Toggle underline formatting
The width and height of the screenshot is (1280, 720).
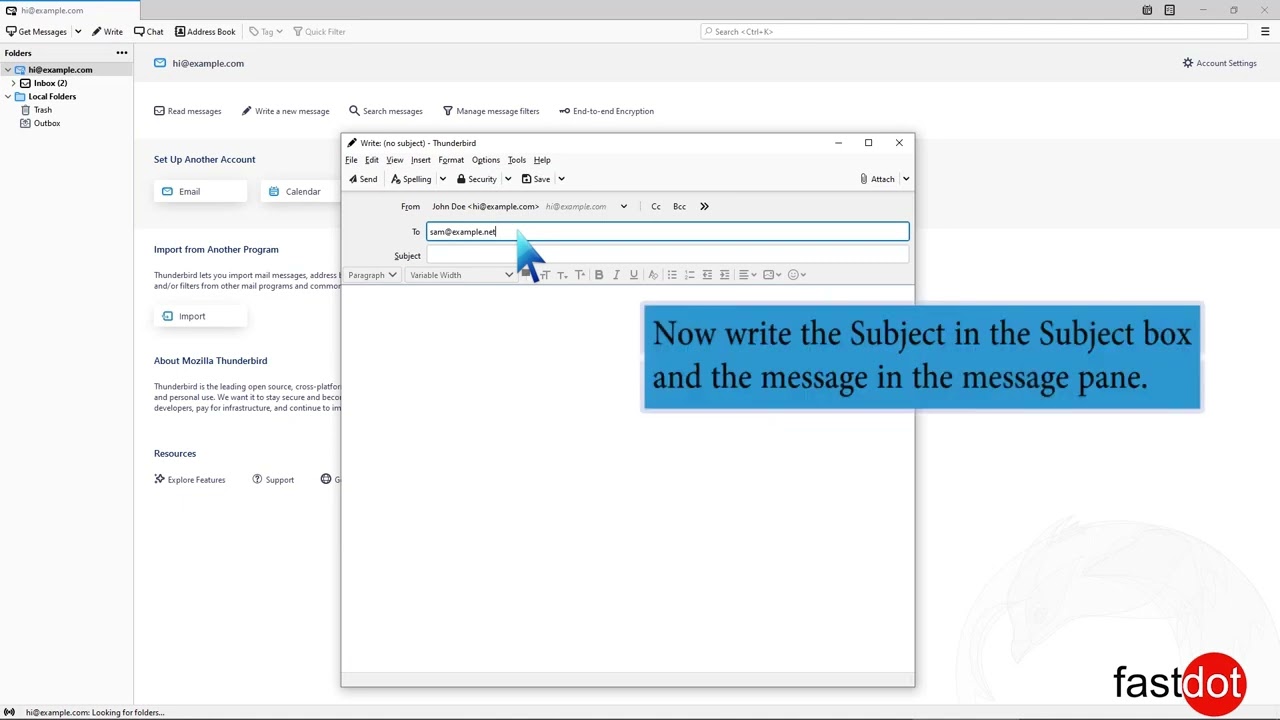click(633, 275)
